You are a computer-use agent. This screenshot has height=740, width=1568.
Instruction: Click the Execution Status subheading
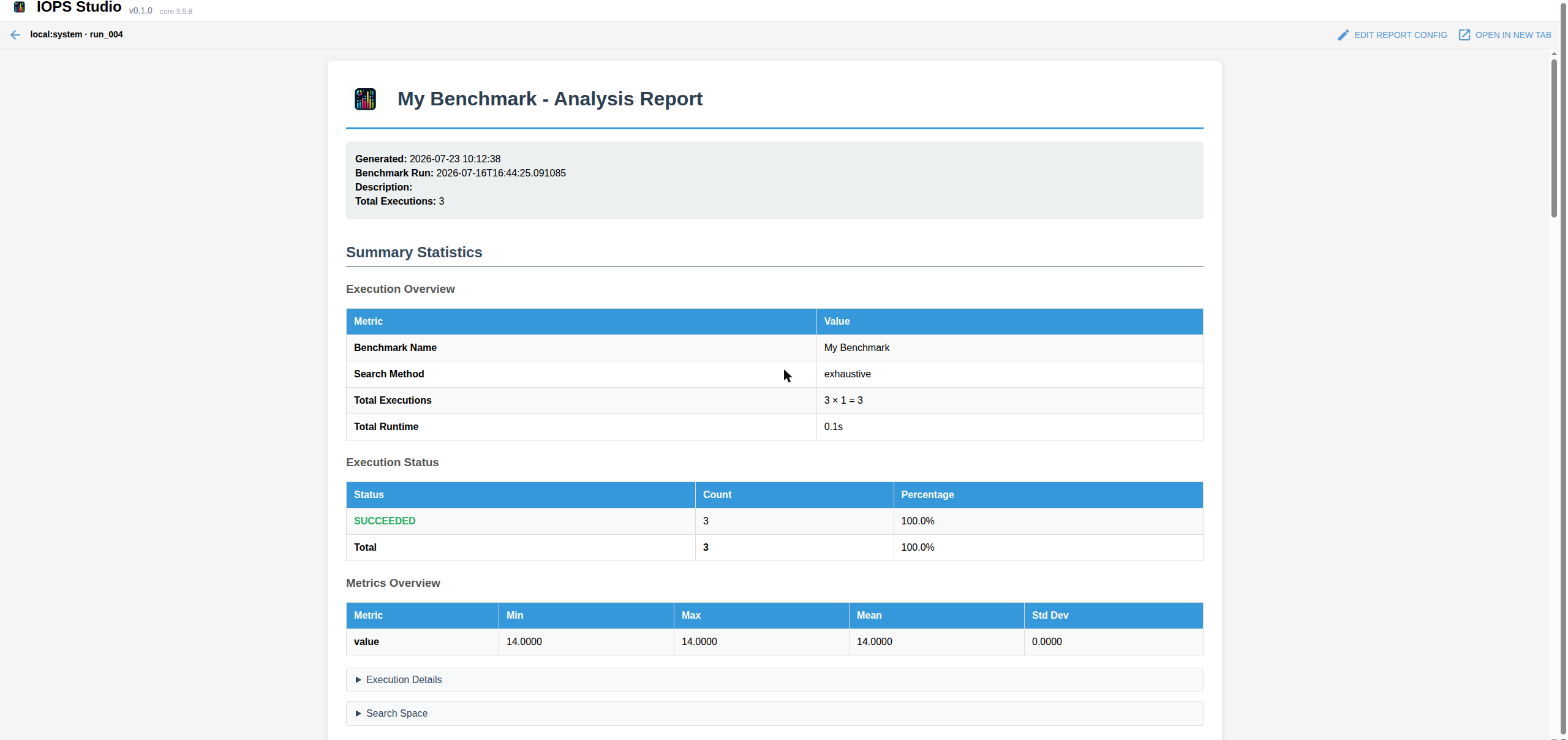click(392, 462)
